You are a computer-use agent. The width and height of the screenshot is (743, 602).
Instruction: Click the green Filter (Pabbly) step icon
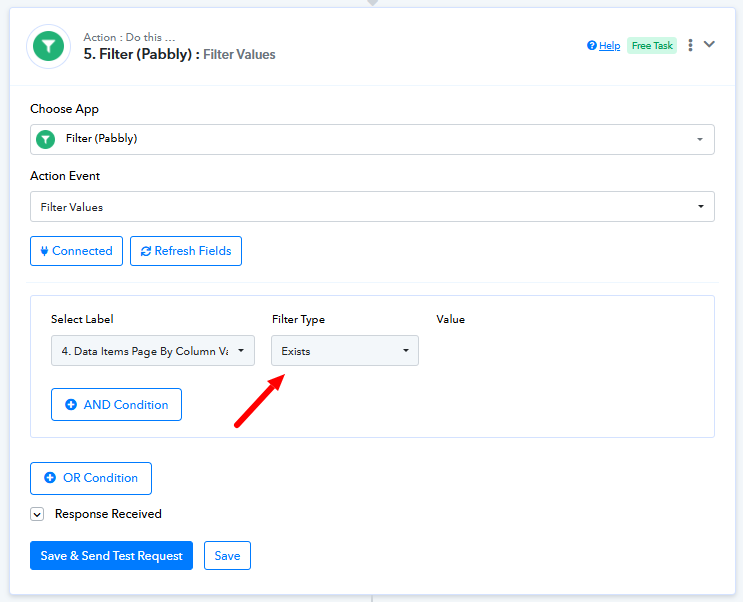48,46
